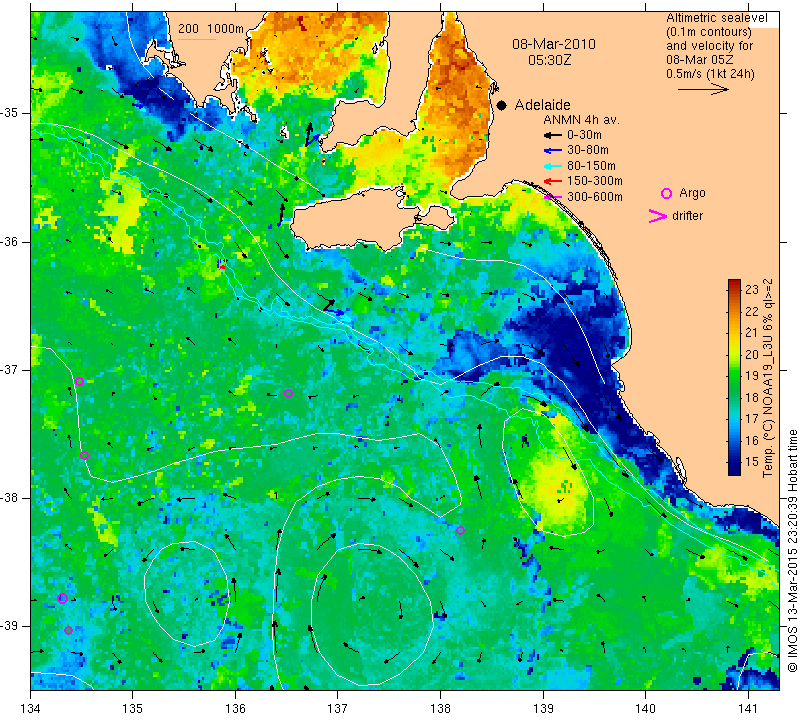Click the Adelaide city label
Screen dimensions: 800x720
tap(542, 105)
